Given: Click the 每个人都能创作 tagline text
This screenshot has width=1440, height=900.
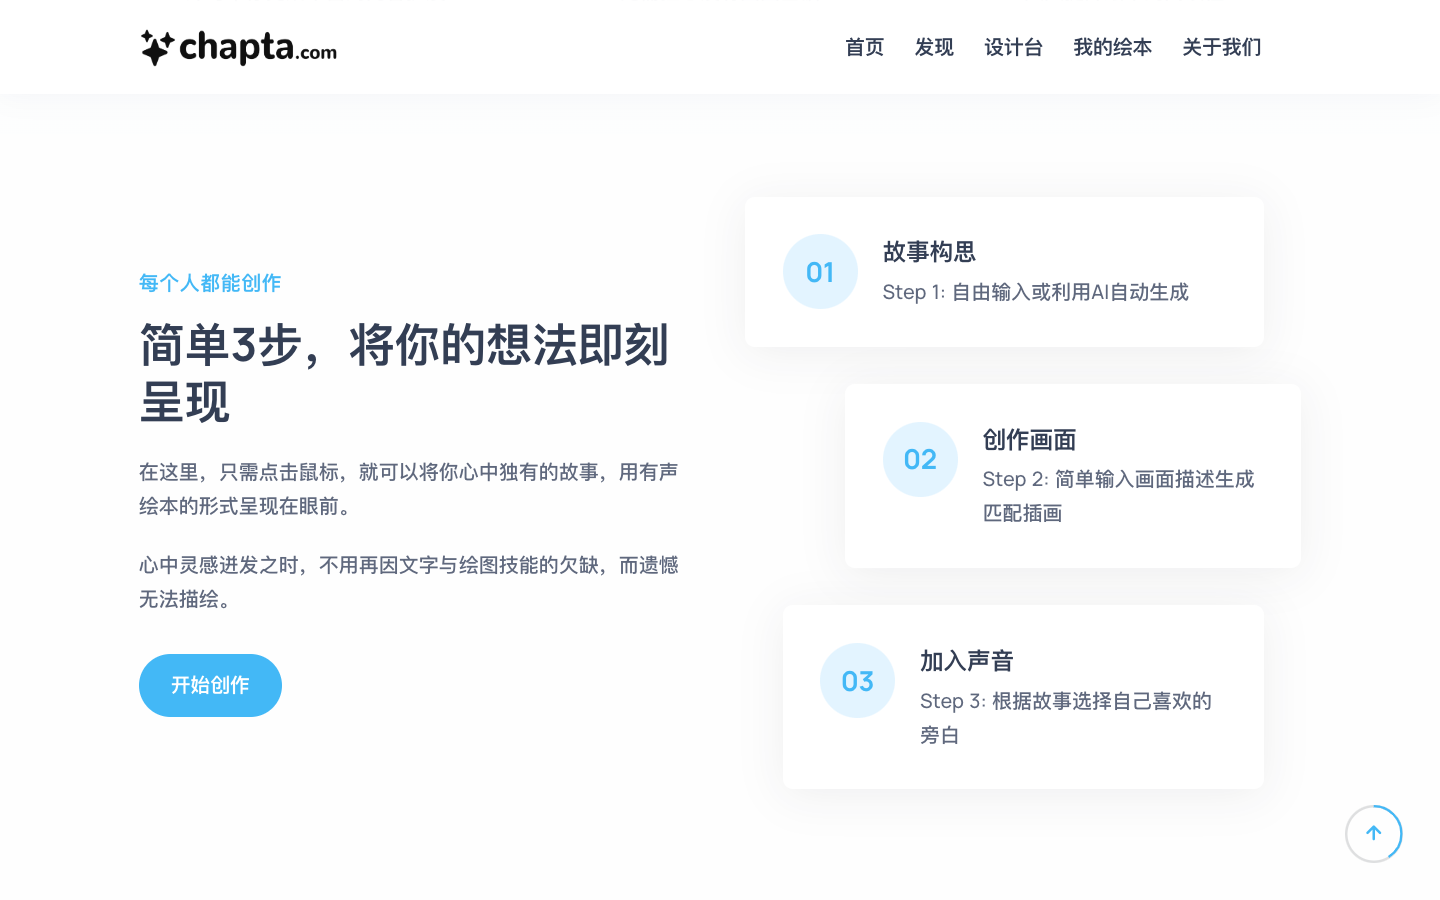Looking at the screenshot, I should (x=210, y=283).
